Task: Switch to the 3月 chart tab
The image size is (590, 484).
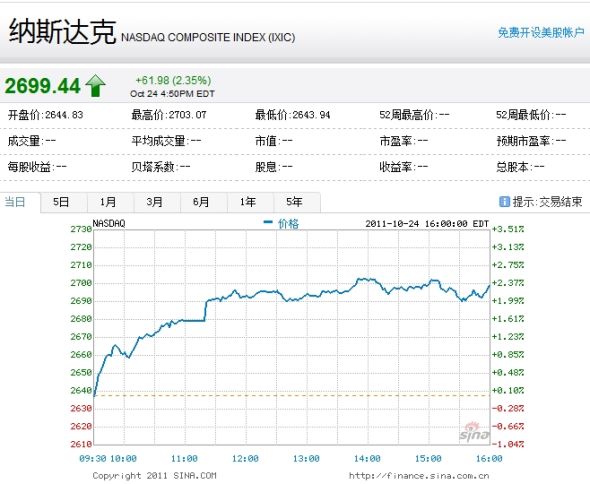Action: [x=154, y=202]
